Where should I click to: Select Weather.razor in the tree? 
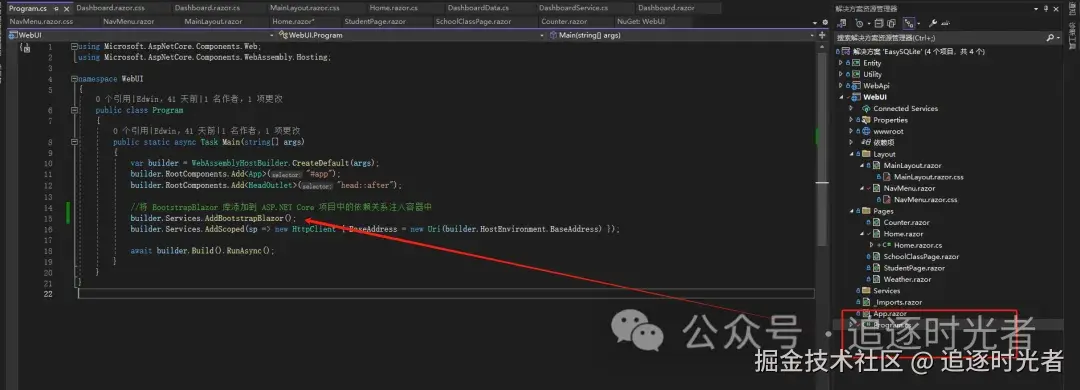[x=907, y=279]
